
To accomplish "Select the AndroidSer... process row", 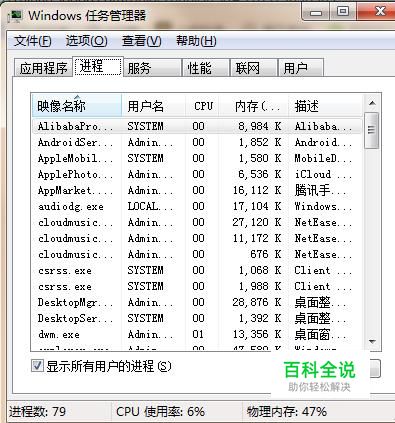I will [x=197, y=142].
